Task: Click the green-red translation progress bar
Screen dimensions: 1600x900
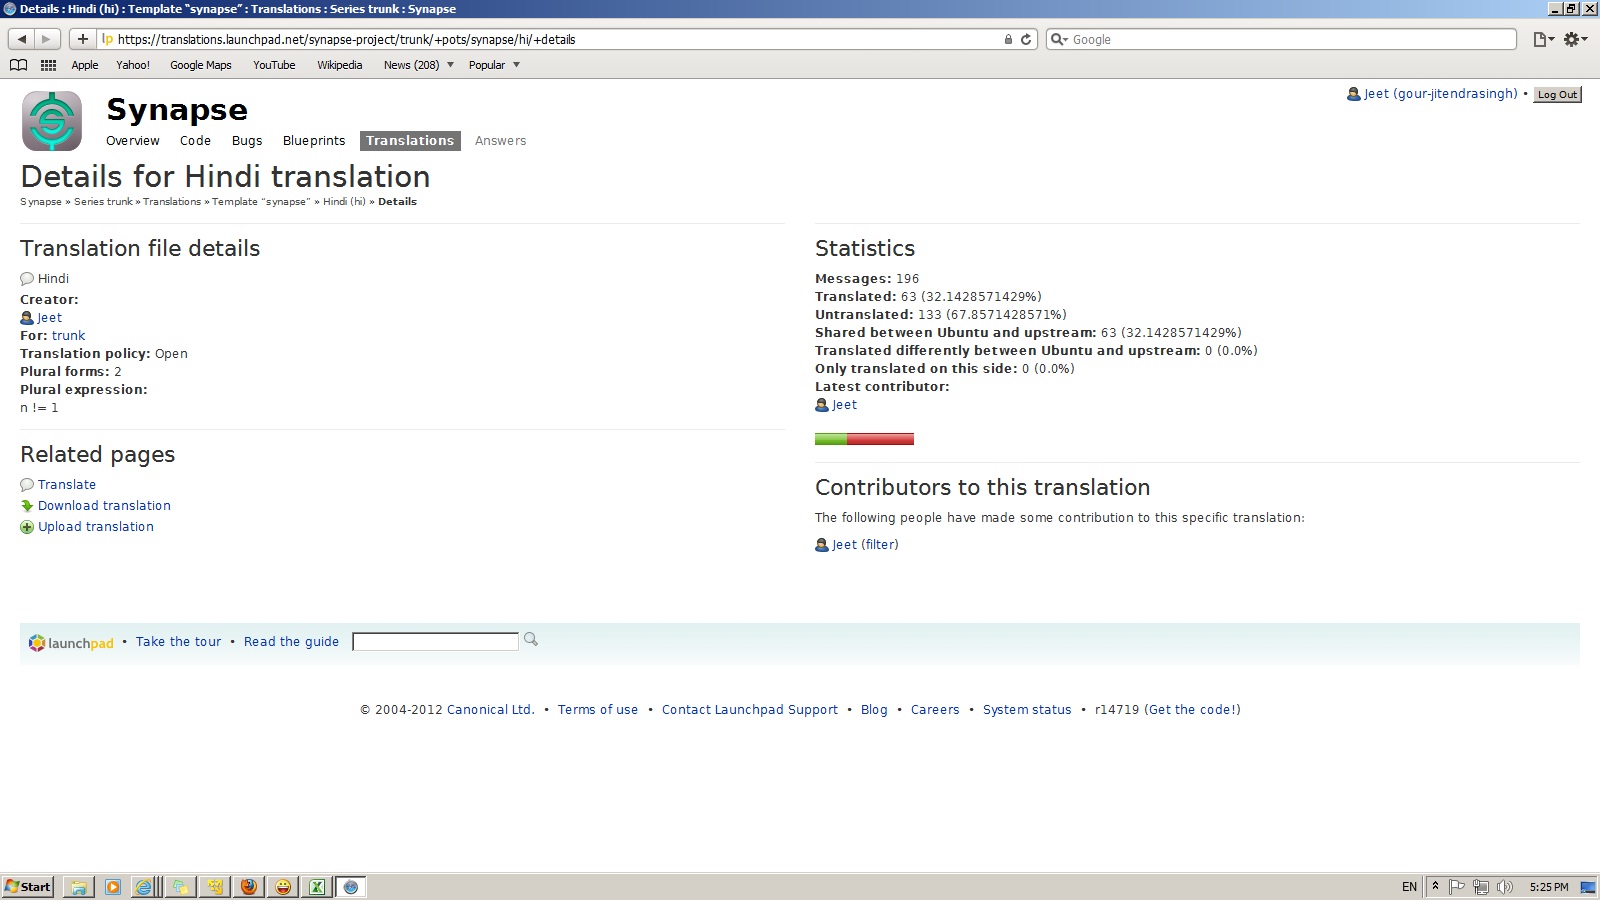Action: 864,439
